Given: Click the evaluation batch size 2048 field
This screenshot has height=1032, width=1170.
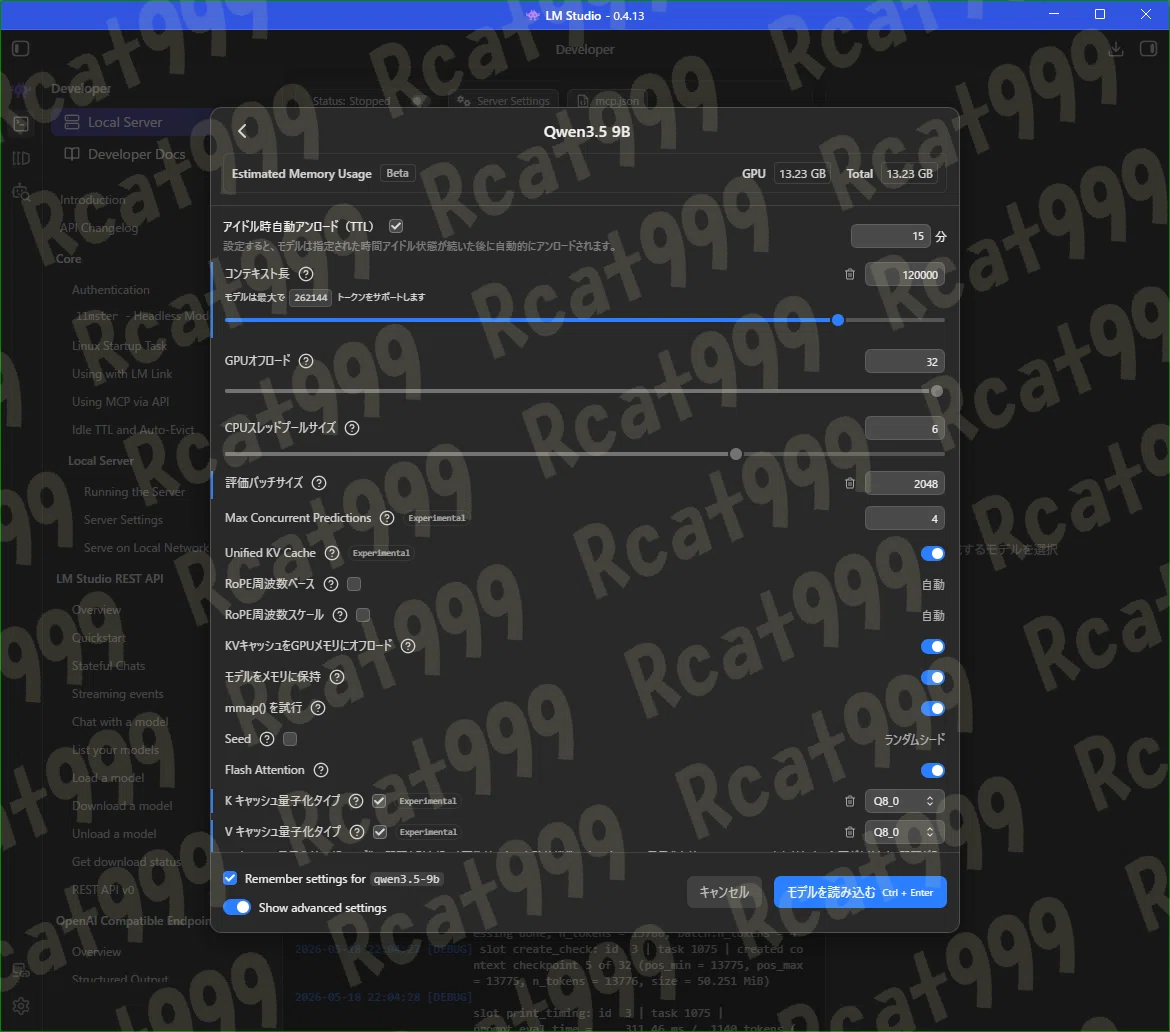Looking at the screenshot, I should 904,484.
